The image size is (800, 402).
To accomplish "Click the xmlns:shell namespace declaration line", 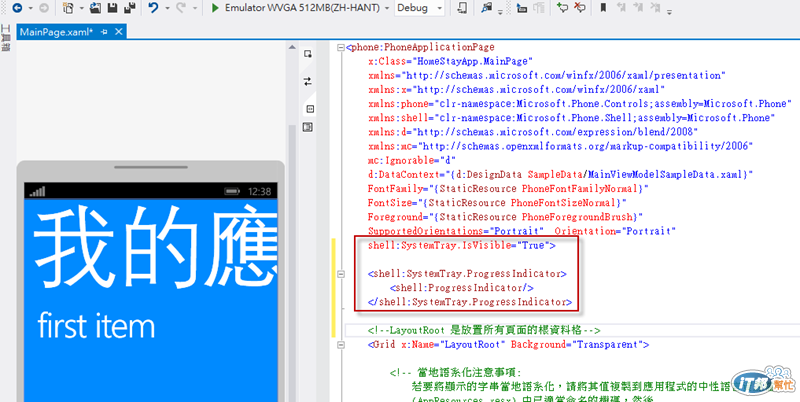I will pos(571,118).
